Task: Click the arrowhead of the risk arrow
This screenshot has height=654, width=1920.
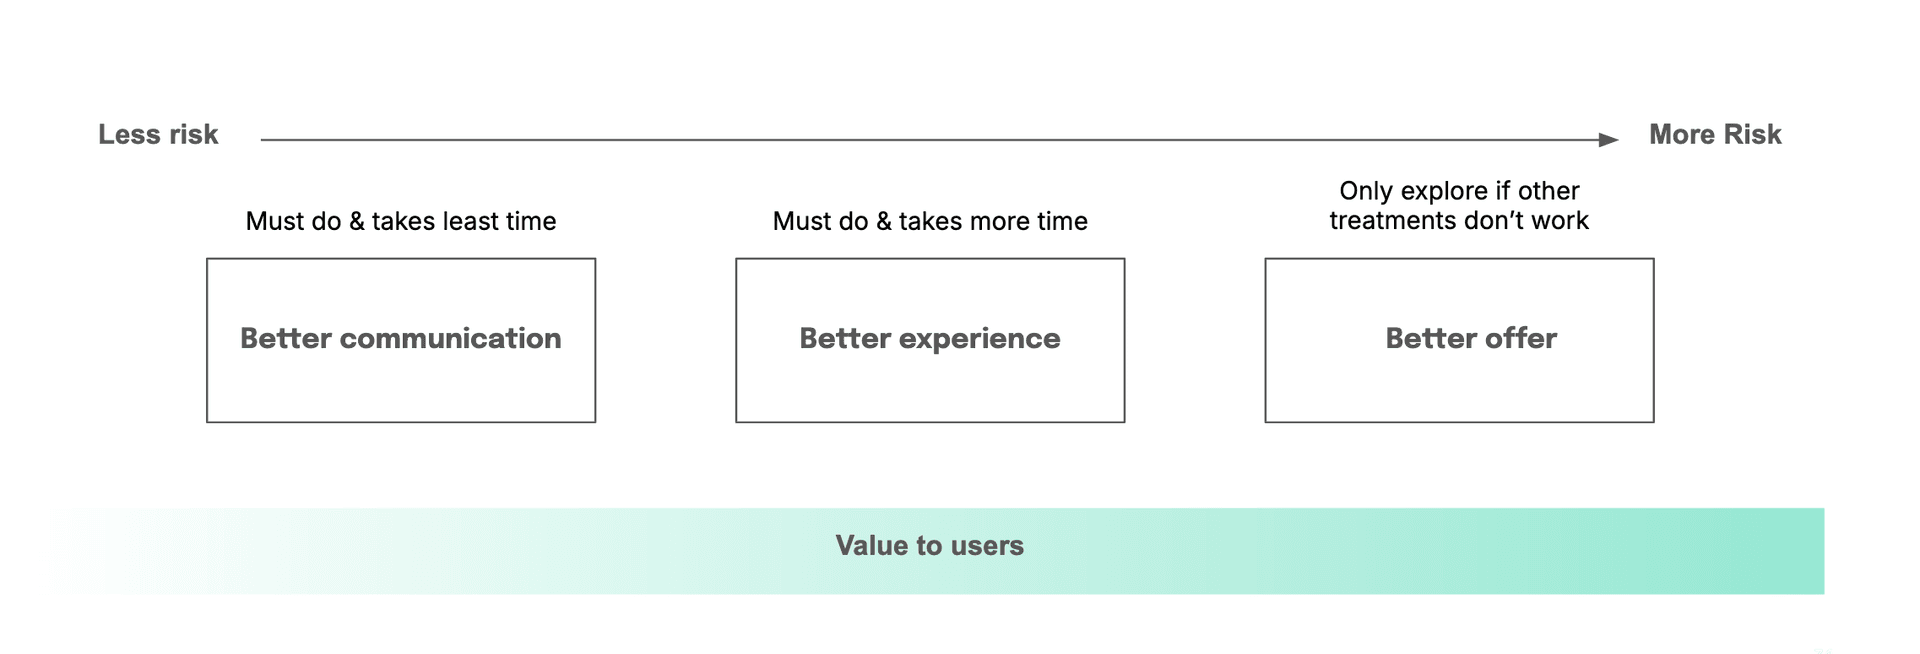Action: coord(1608,140)
